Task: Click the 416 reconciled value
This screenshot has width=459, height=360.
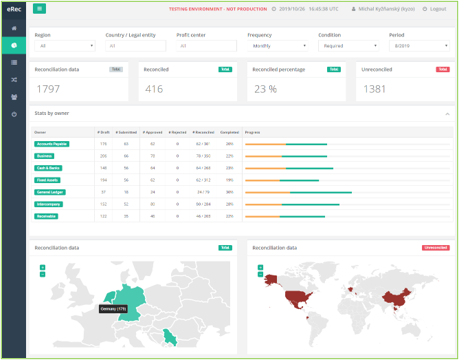Action: [x=154, y=89]
